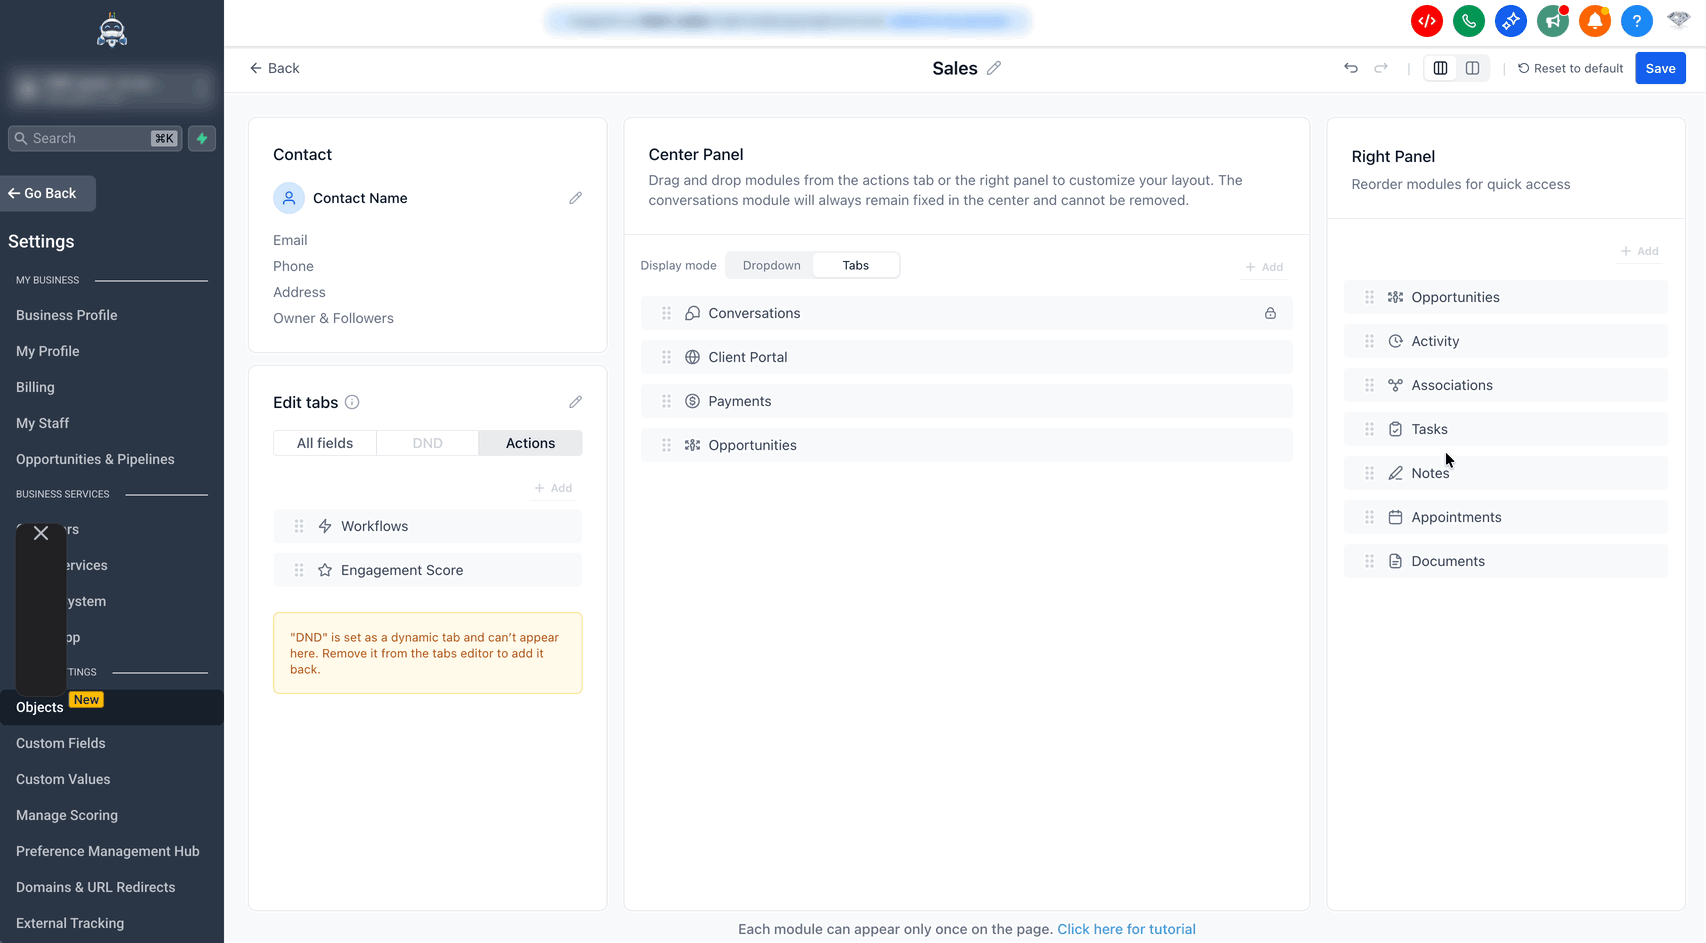Click the Save button
This screenshot has width=1706, height=943.
coord(1660,68)
